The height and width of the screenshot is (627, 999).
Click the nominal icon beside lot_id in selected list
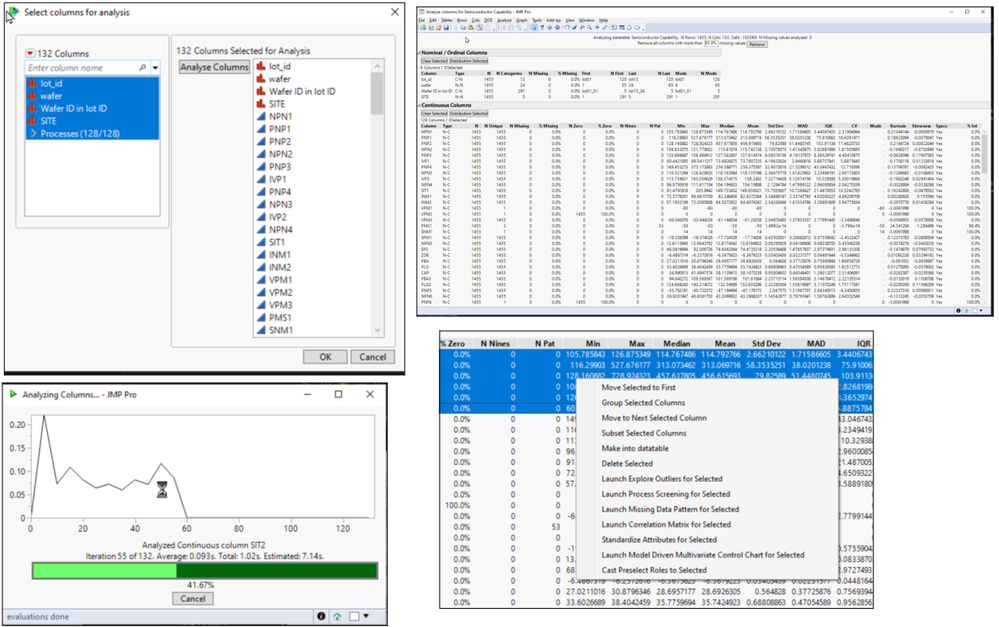(x=261, y=67)
